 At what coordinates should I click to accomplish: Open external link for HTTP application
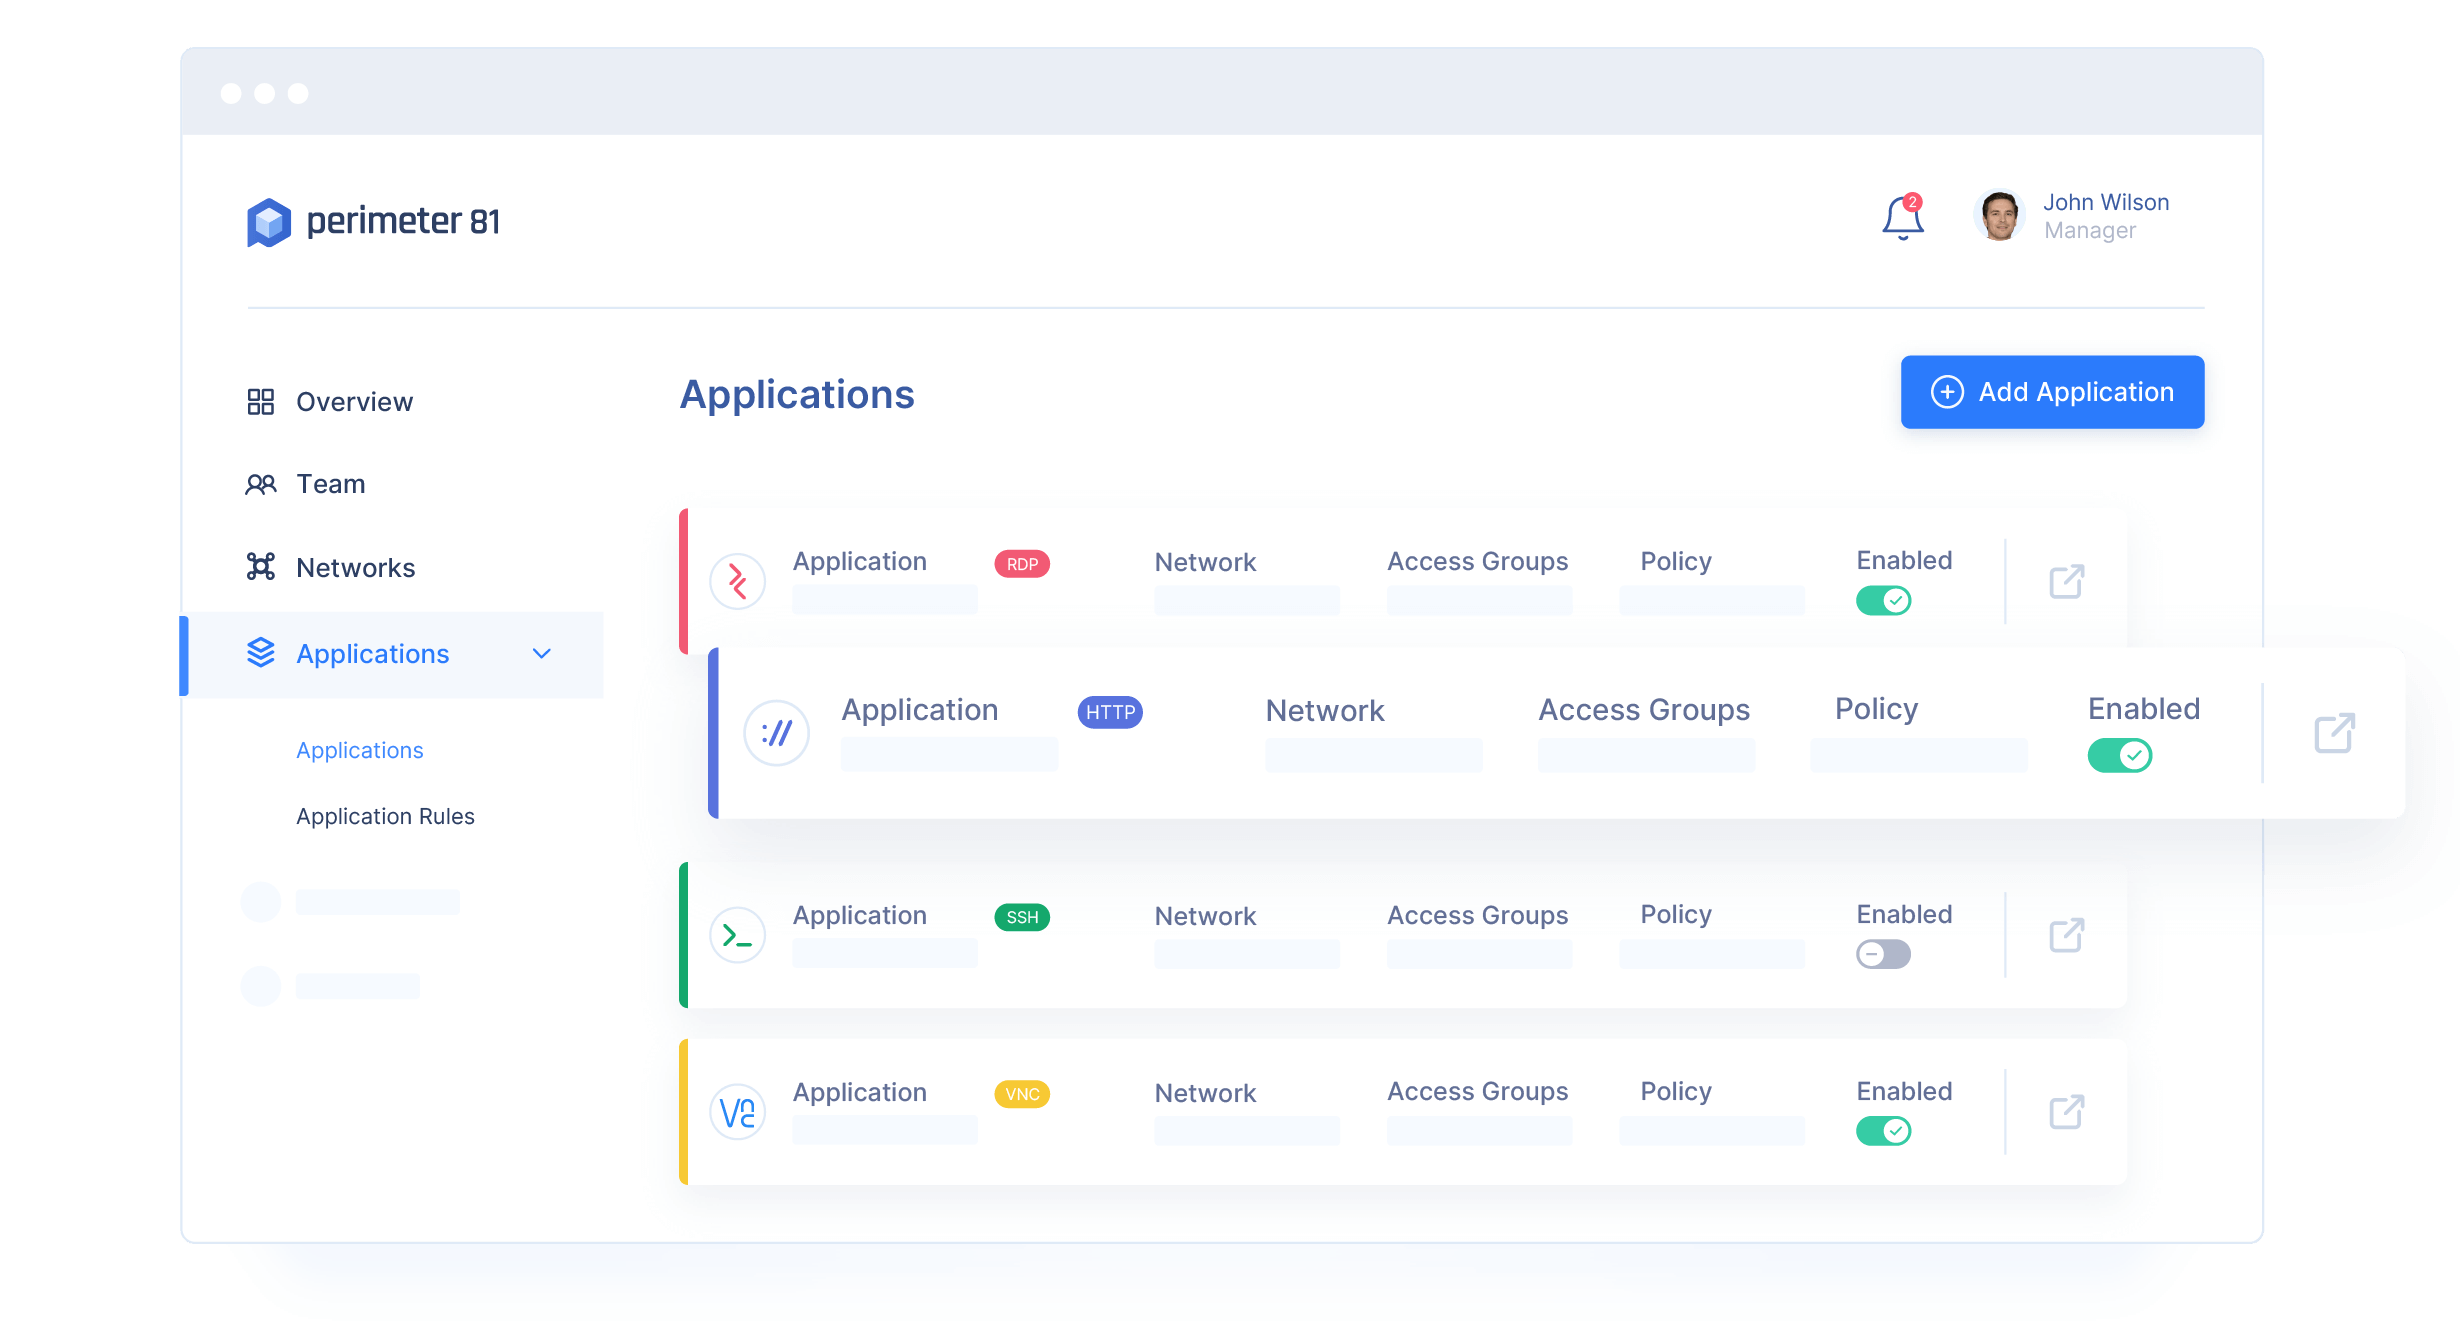(x=2334, y=733)
